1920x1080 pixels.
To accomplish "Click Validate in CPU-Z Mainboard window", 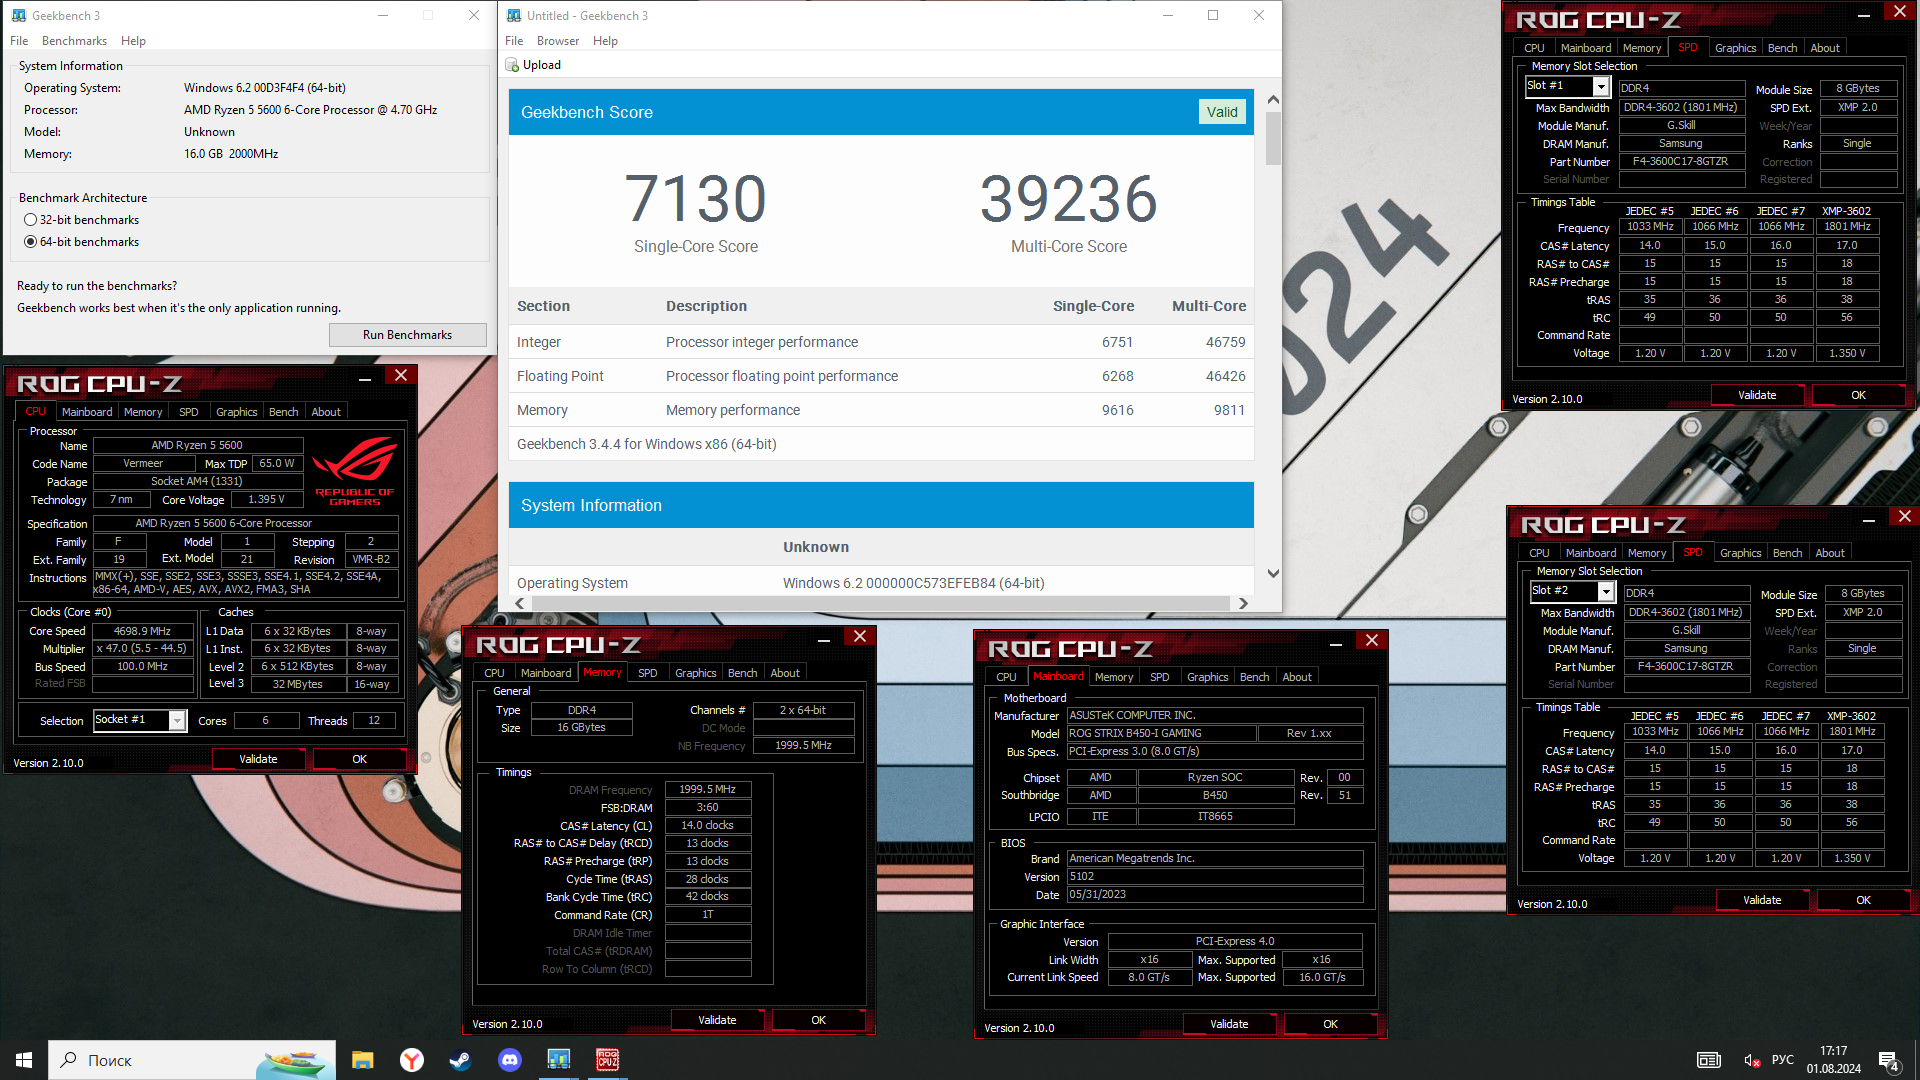I will click(1229, 1024).
